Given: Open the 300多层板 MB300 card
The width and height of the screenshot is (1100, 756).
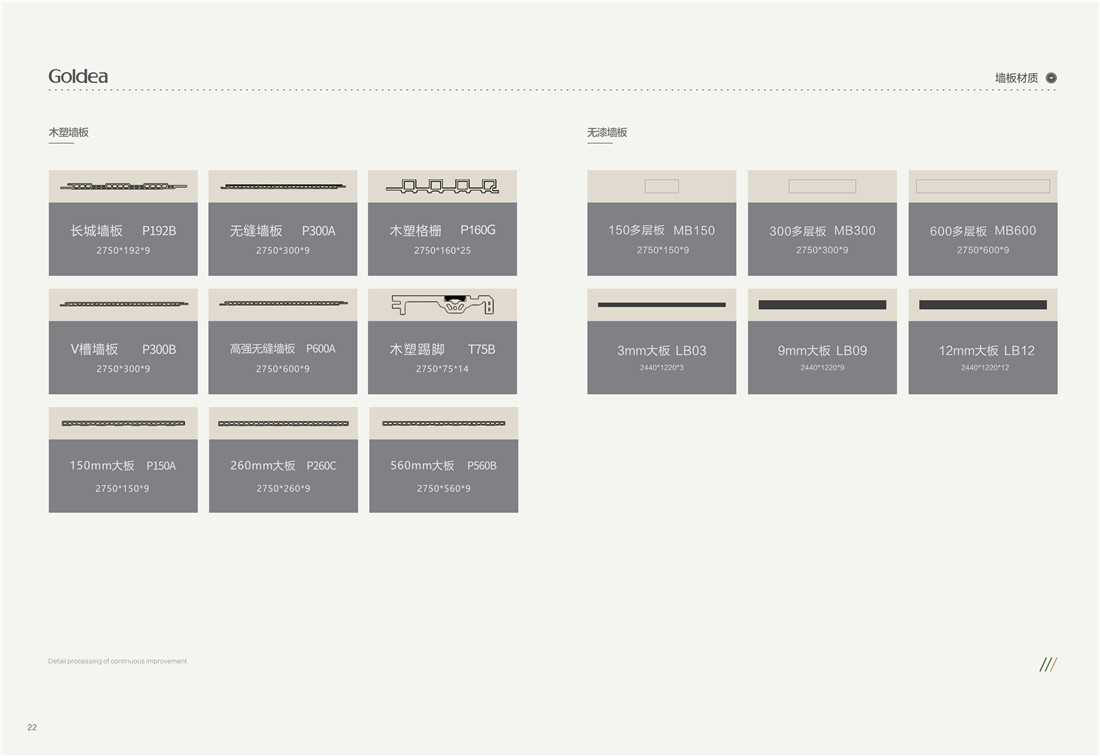Looking at the screenshot, I should click(822, 222).
